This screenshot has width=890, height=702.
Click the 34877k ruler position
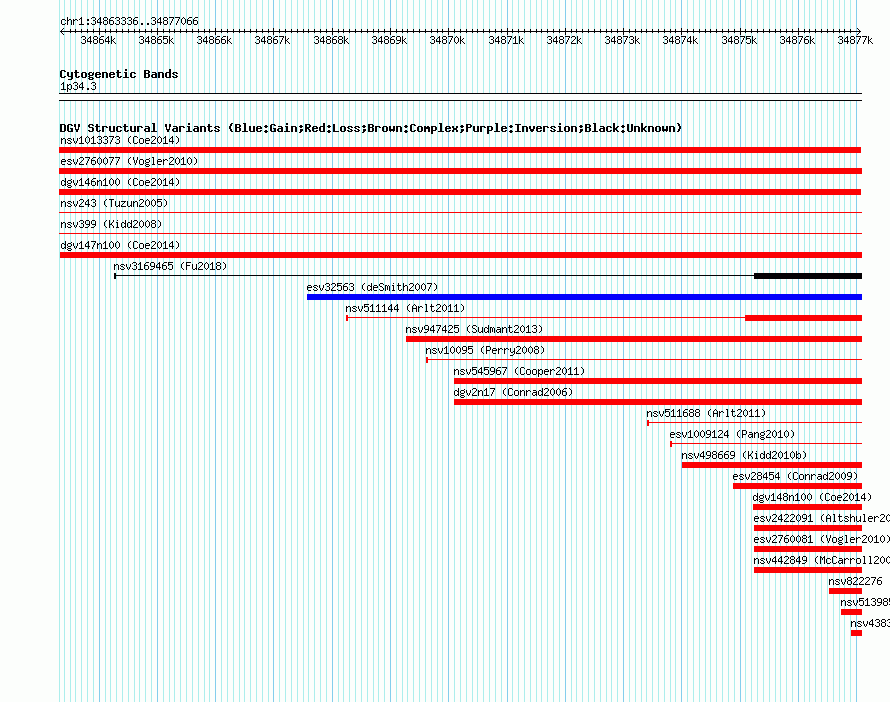coord(855,40)
